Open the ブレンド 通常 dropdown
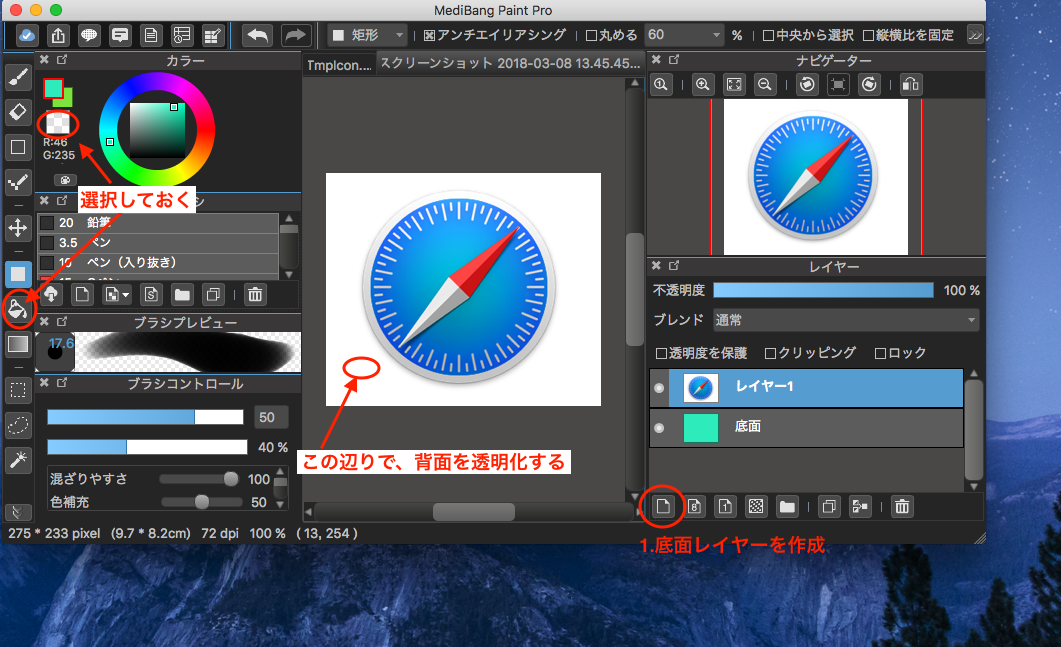Screen dimensions: 1061x647 tap(846, 320)
